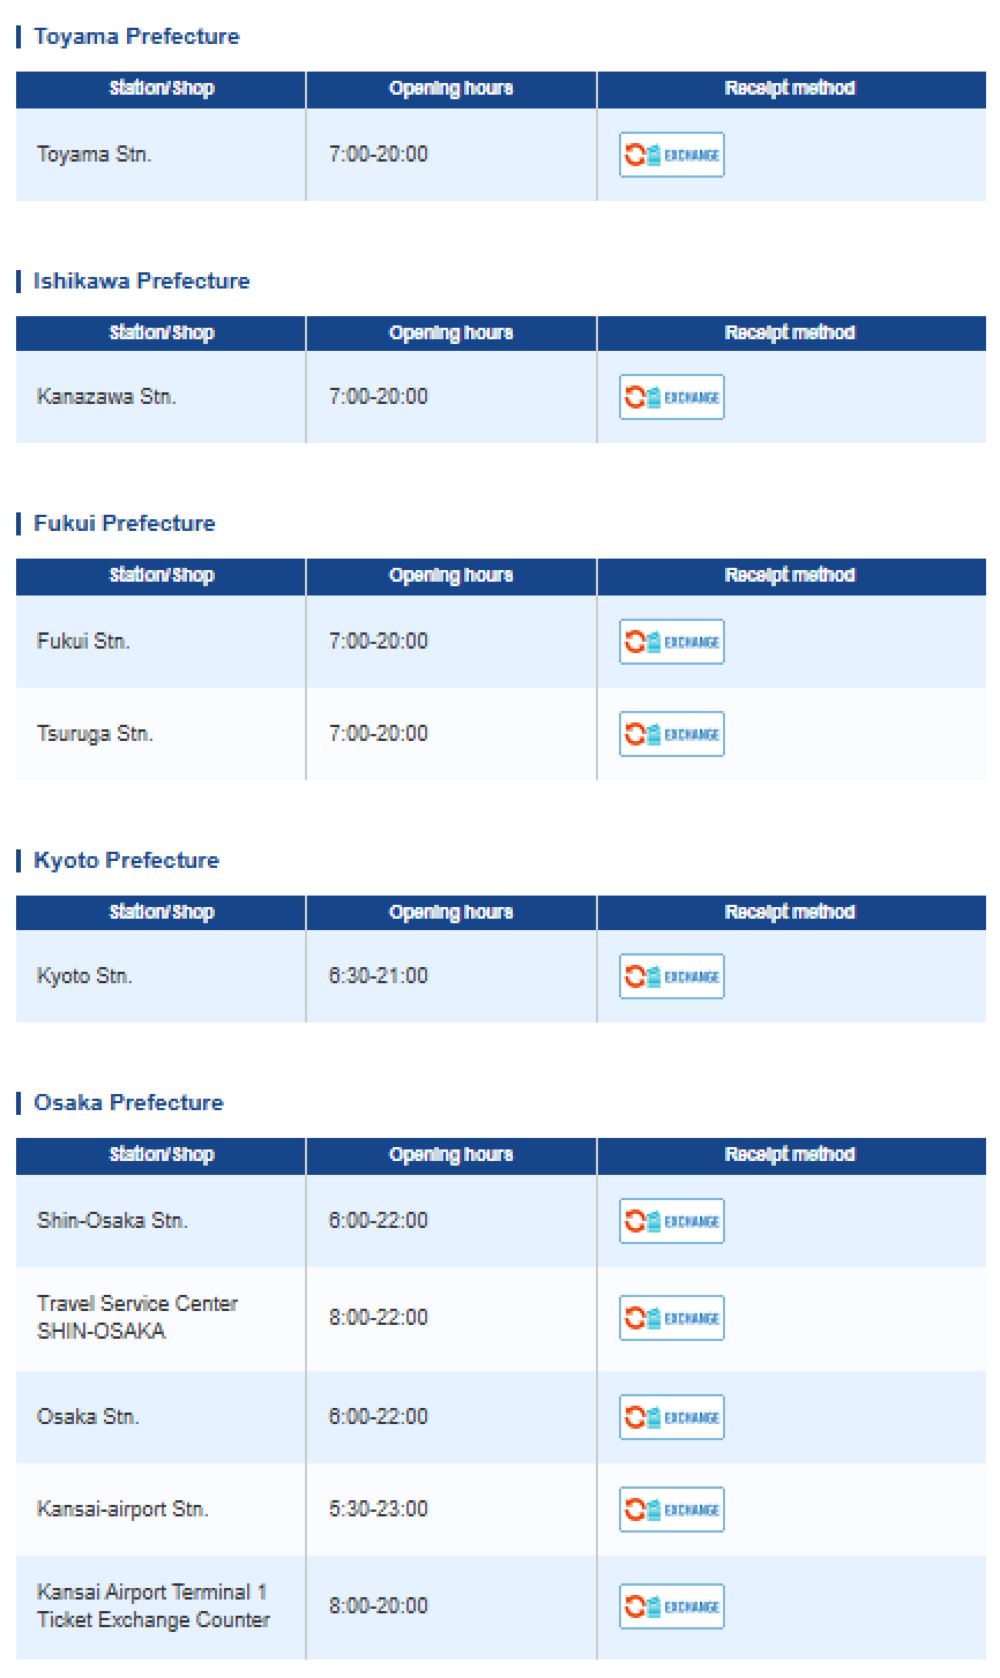
Task: Click Station/Shop header in Kyoto table
Action: click(x=161, y=912)
